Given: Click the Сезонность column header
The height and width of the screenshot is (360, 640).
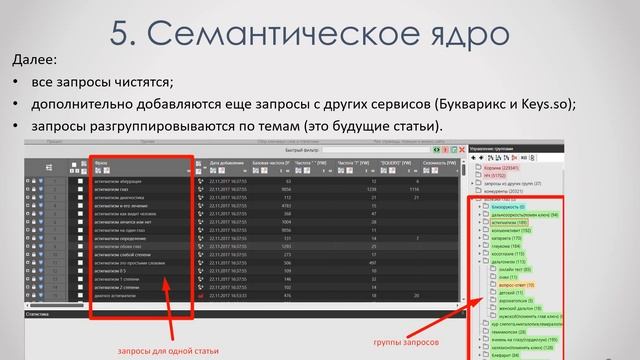Looking at the screenshot, I should click(x=439, y=163).
